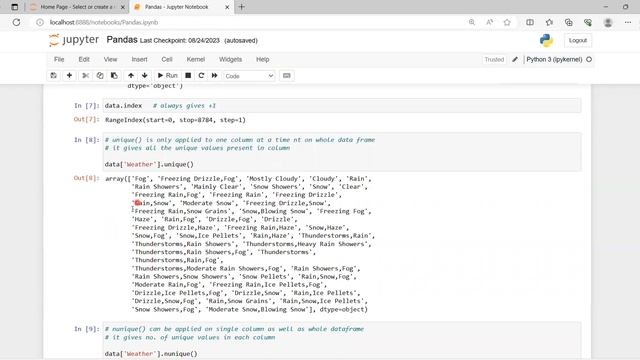Click the pencil edit mode icon

click(x=515, y=60)
